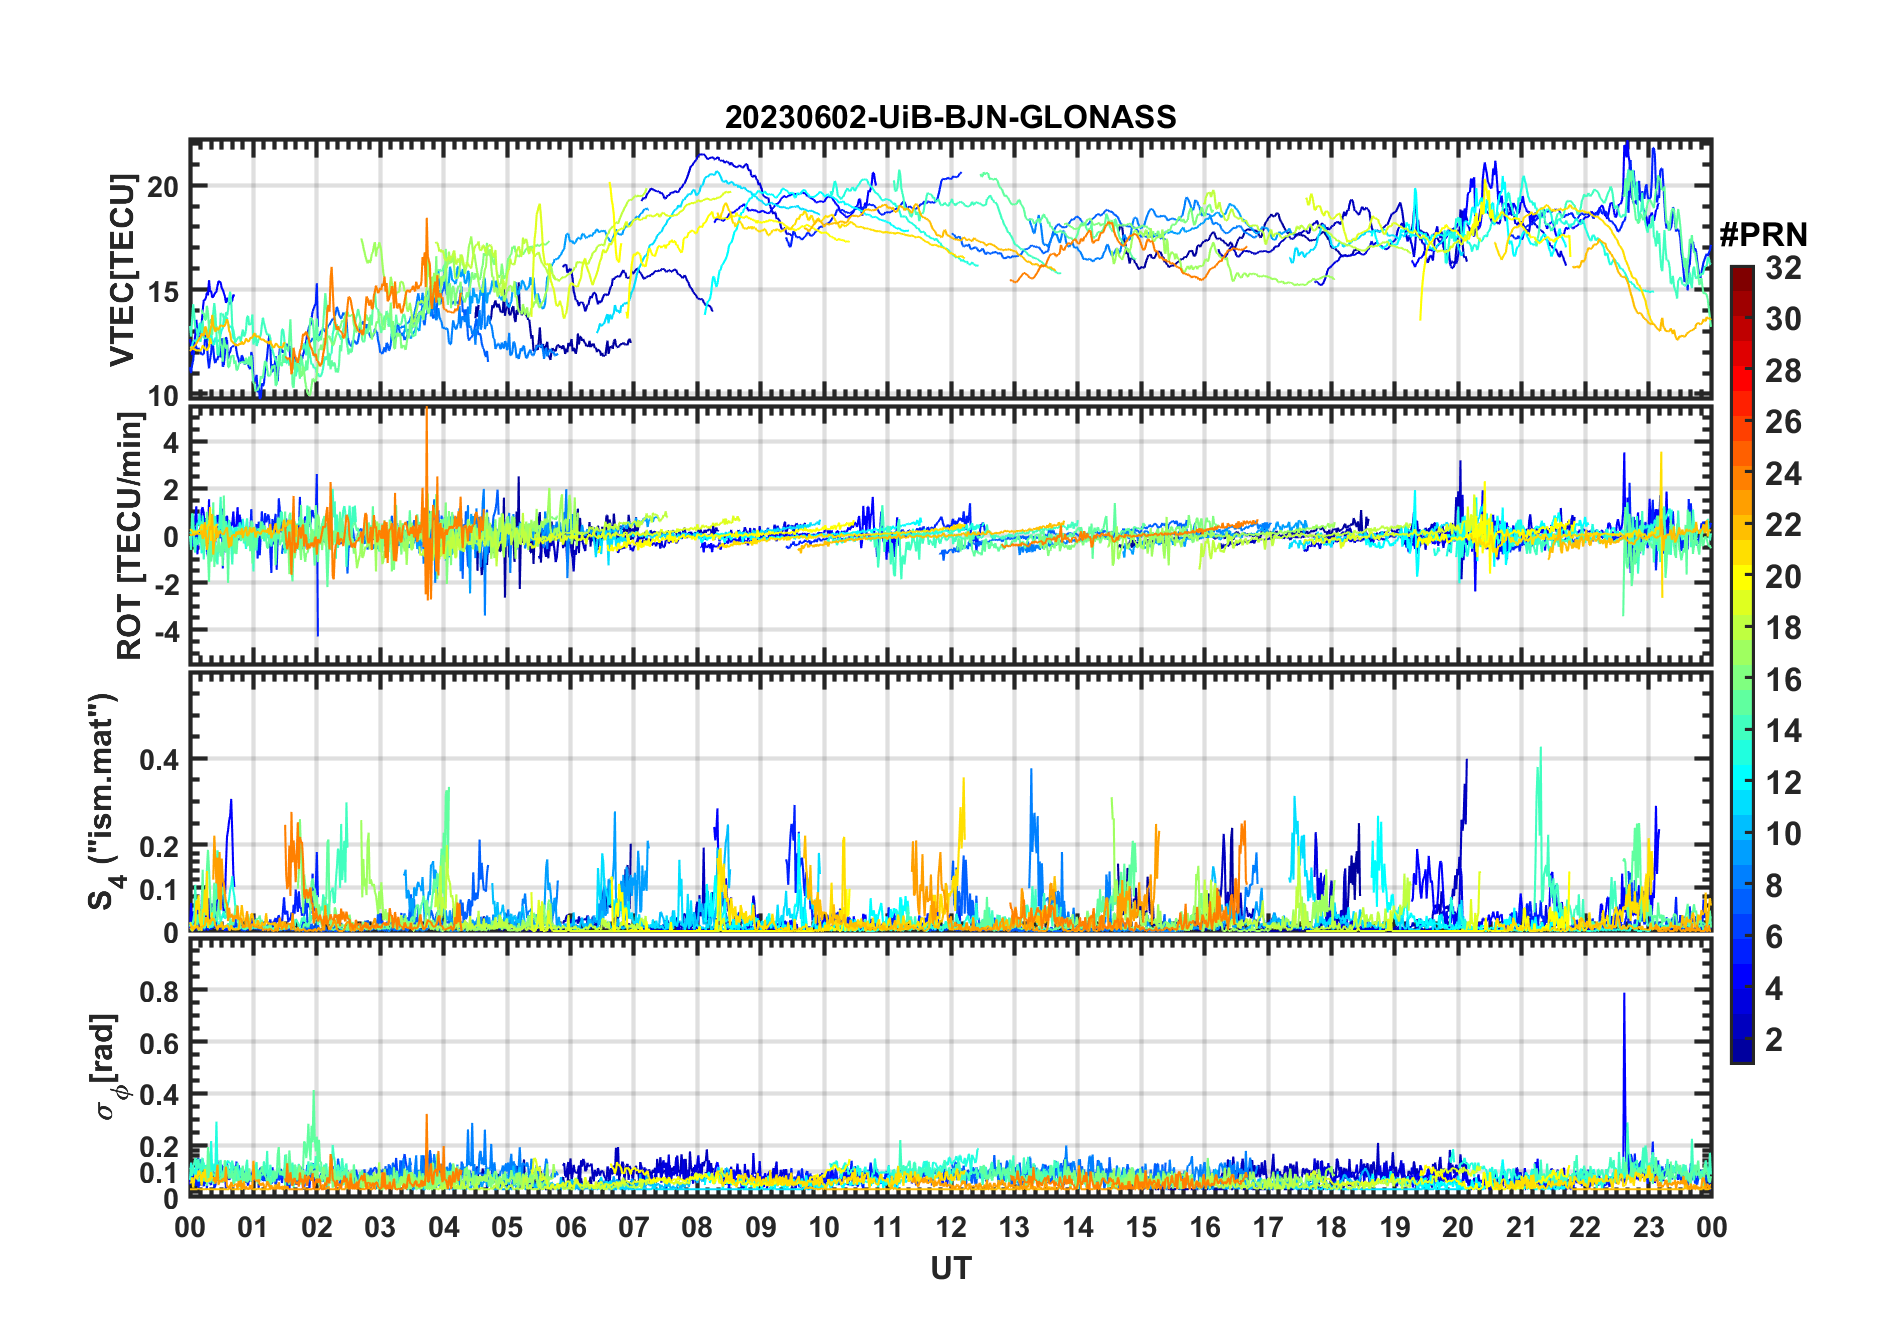
Task: Click the ROT [TECU/min] y-axis label
Action: [130, 536]
